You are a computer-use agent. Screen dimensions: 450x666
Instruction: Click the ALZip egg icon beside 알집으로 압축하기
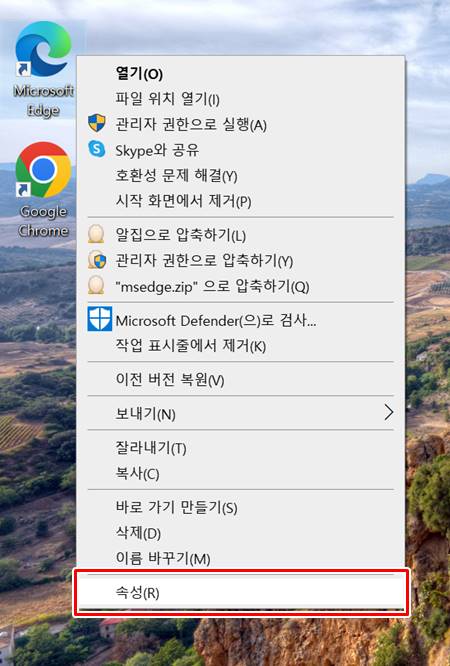coord(96,234)
